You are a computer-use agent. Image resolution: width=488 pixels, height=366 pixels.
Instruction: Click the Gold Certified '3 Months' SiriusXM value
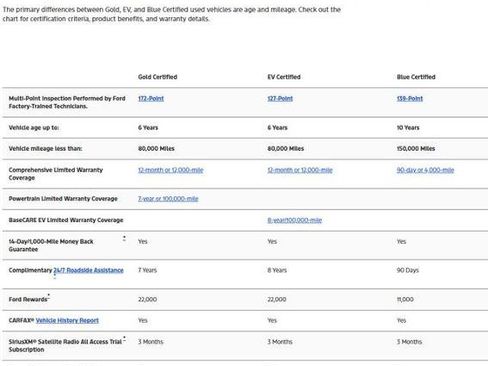[x=151, y=342]
